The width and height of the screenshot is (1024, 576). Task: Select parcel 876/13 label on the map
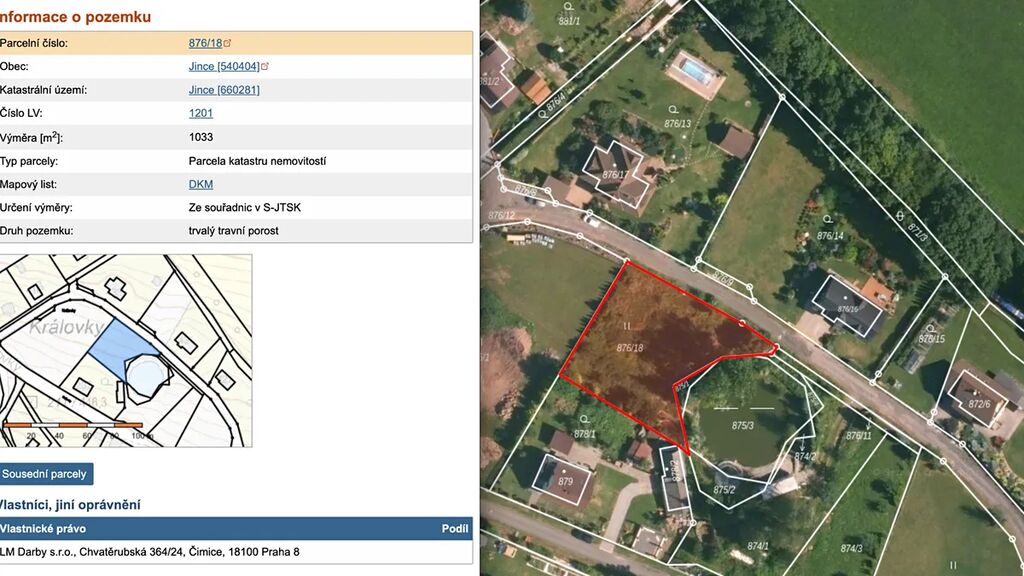[x=677, y=124]
